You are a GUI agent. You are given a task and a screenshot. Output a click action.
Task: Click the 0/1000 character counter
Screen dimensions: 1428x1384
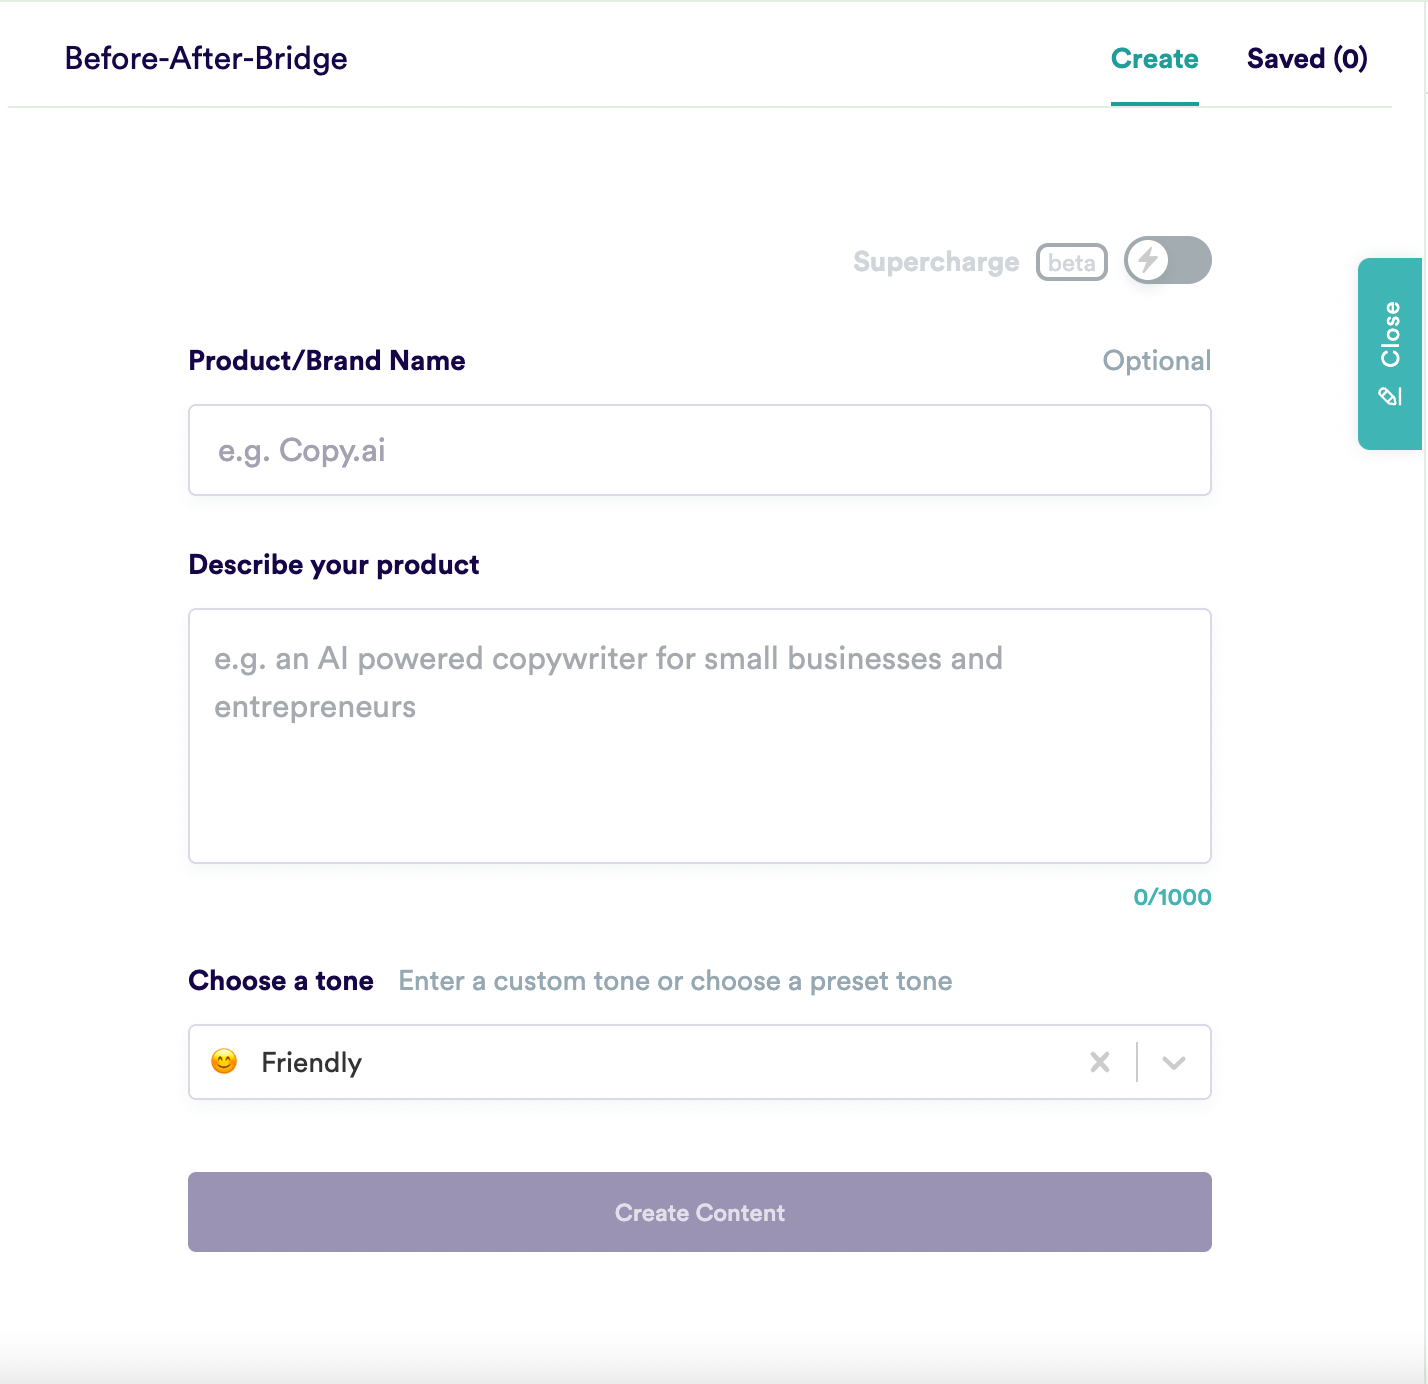point(1172,897)
